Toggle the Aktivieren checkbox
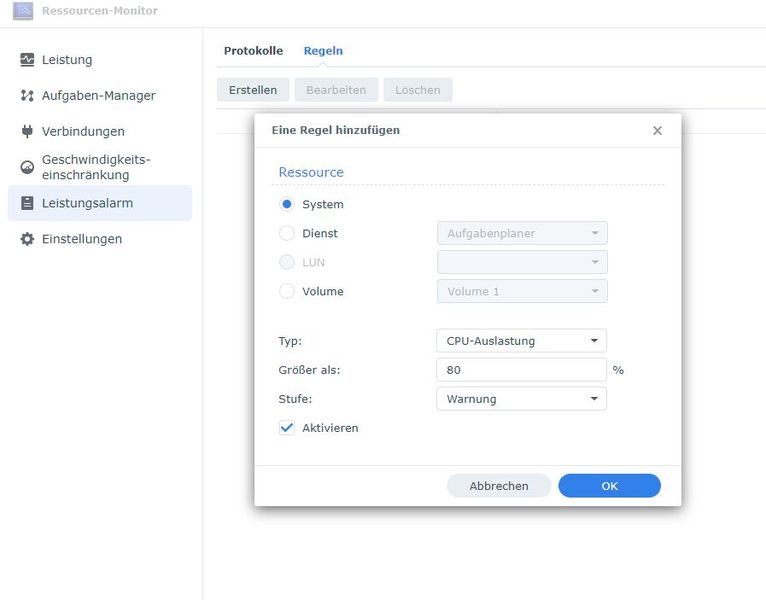766x600 pixels. [287, 428]
